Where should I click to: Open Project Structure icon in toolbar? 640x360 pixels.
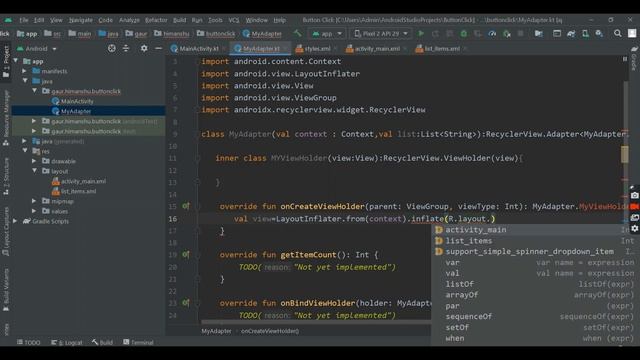(539, 33)
